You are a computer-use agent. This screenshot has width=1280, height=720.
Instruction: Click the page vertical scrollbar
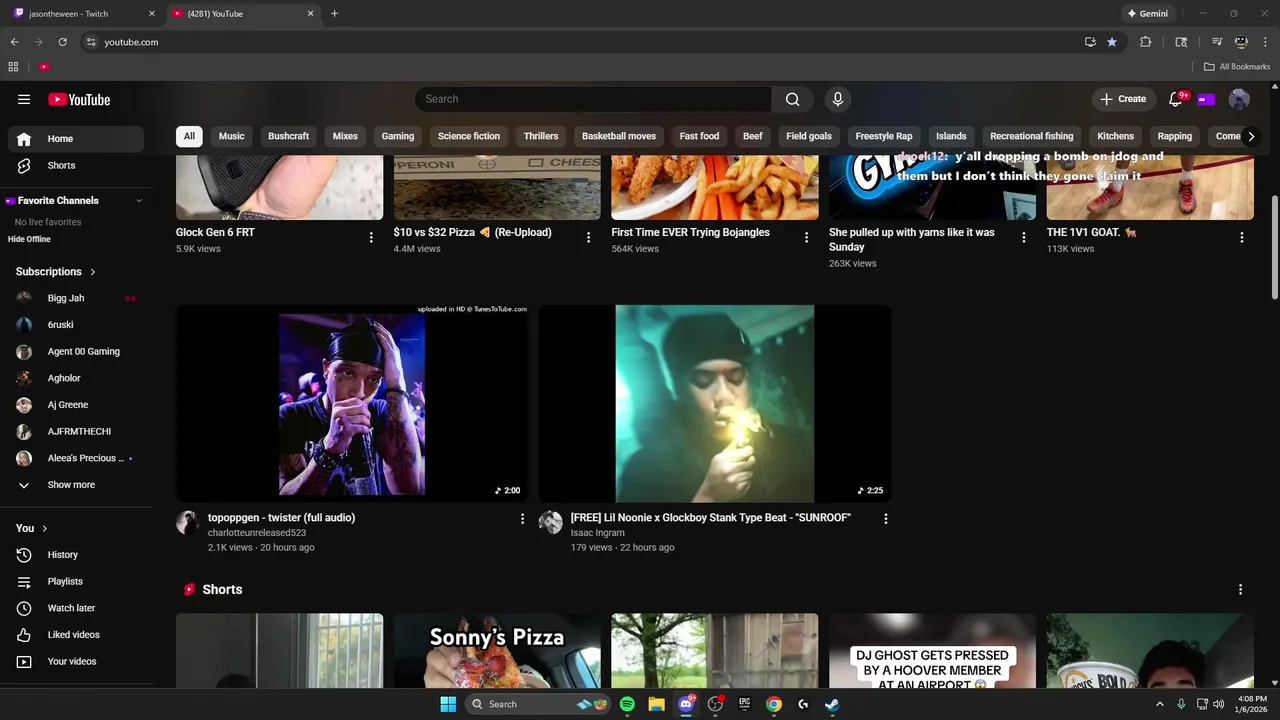(x=1274, y=248)
